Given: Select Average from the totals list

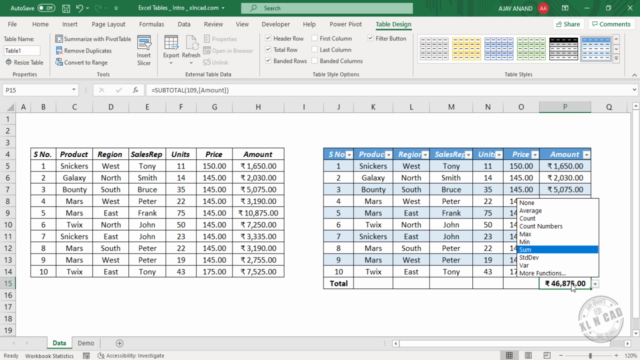Looking at the screenshot, I should click(x=558, y=211).
